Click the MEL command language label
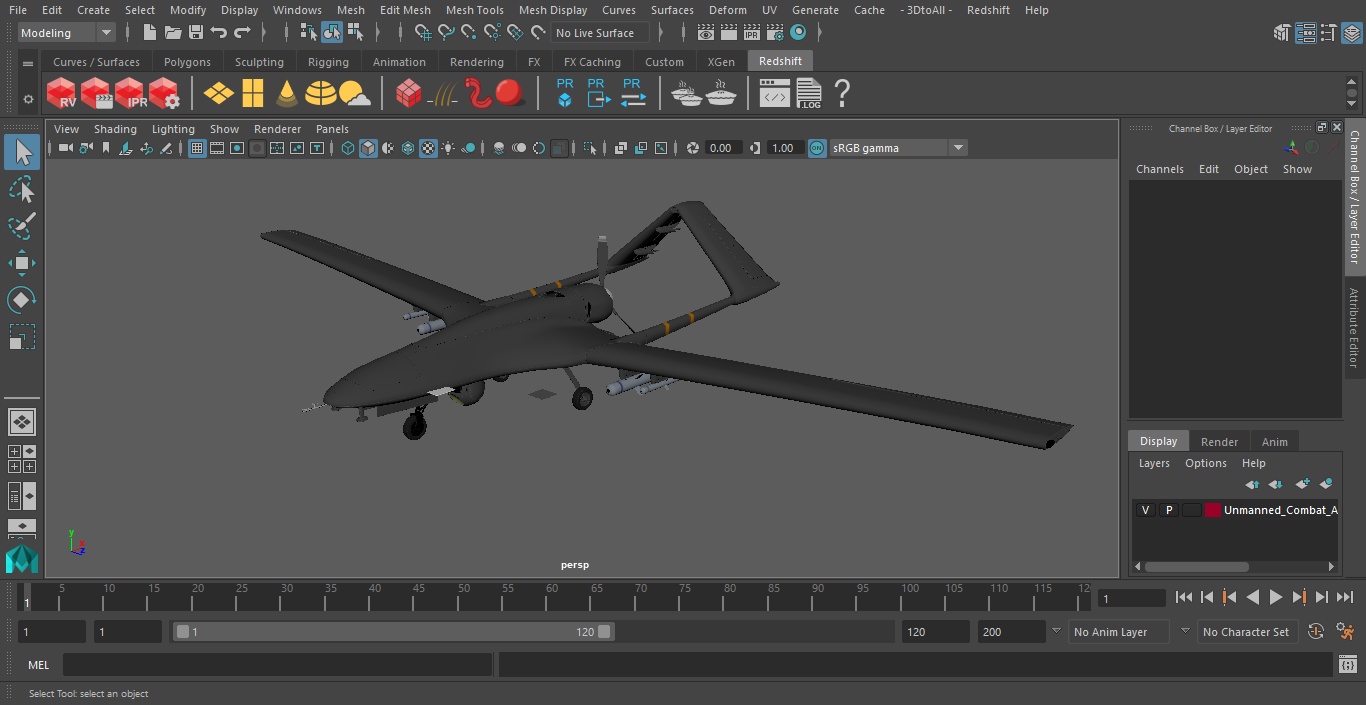Viewport: 1366px width, 705px height. [x=39, y=665]
